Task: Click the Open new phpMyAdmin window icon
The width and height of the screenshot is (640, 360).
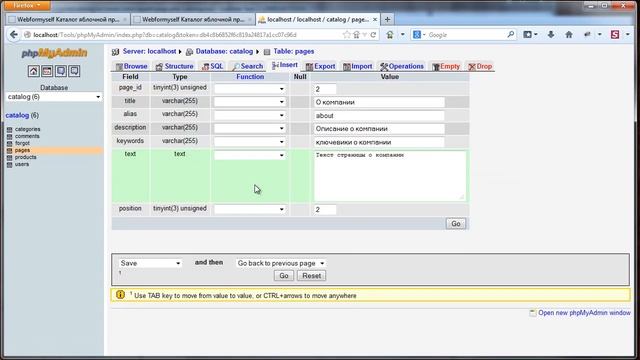Action: [x=532, y=313]
